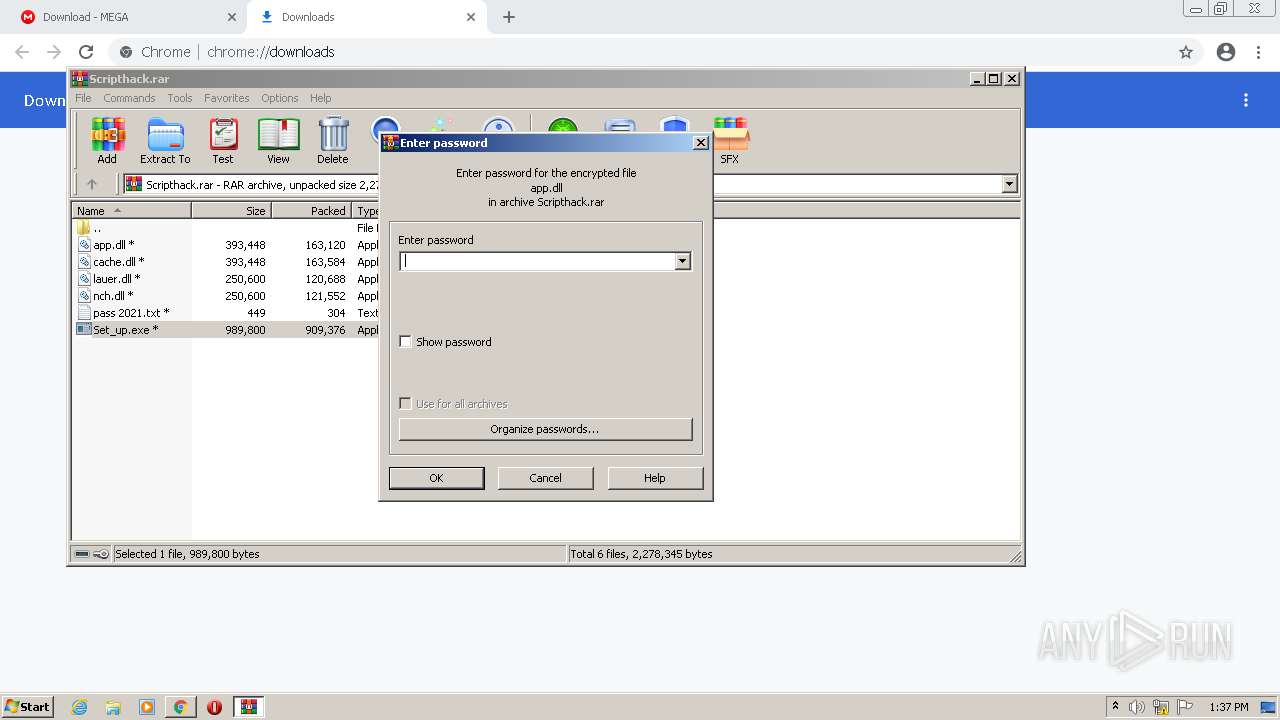Open a new Chrome tab
The image size is (1280, 720).
[x=509, y=17]
